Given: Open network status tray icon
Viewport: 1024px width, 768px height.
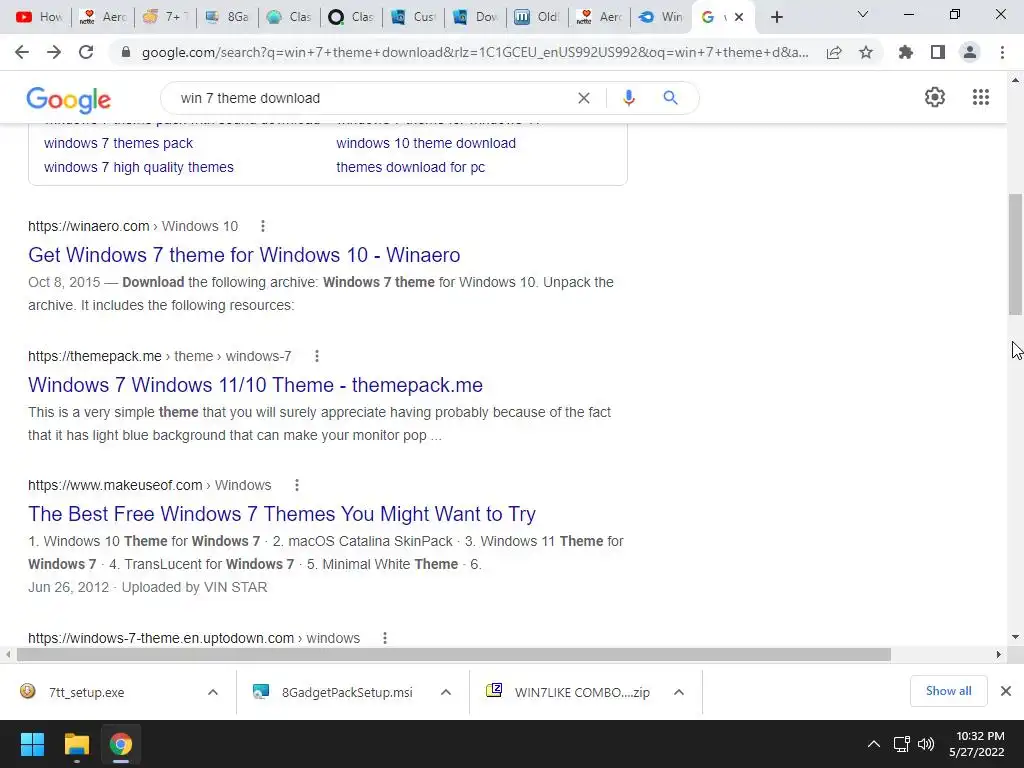Looking at the screenshot, I should tap(901, 744).
